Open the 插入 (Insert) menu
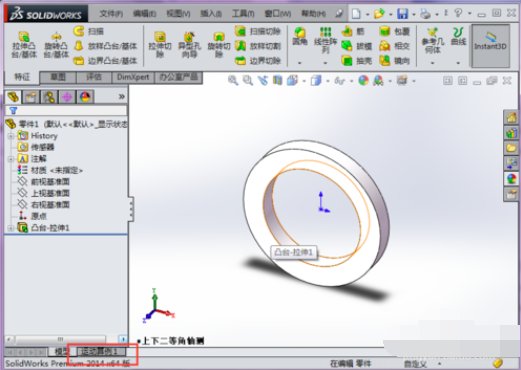The width and height of the screenshot is (521, 370). click(x=211, y=14)
